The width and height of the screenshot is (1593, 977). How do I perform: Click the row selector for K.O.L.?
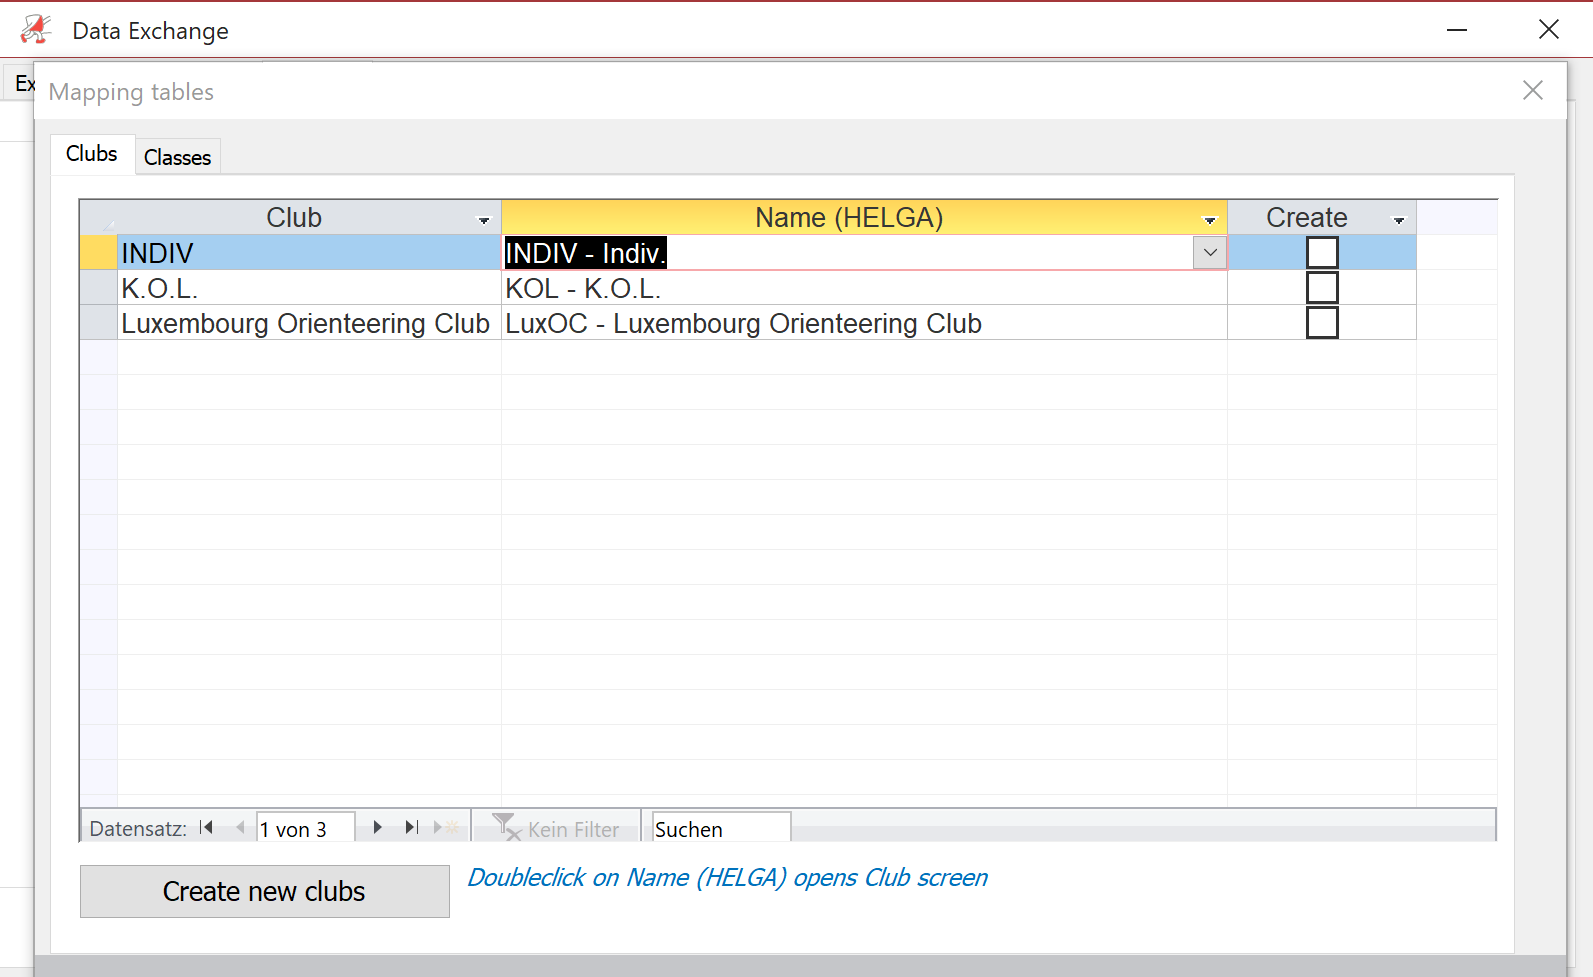[99, 288]
